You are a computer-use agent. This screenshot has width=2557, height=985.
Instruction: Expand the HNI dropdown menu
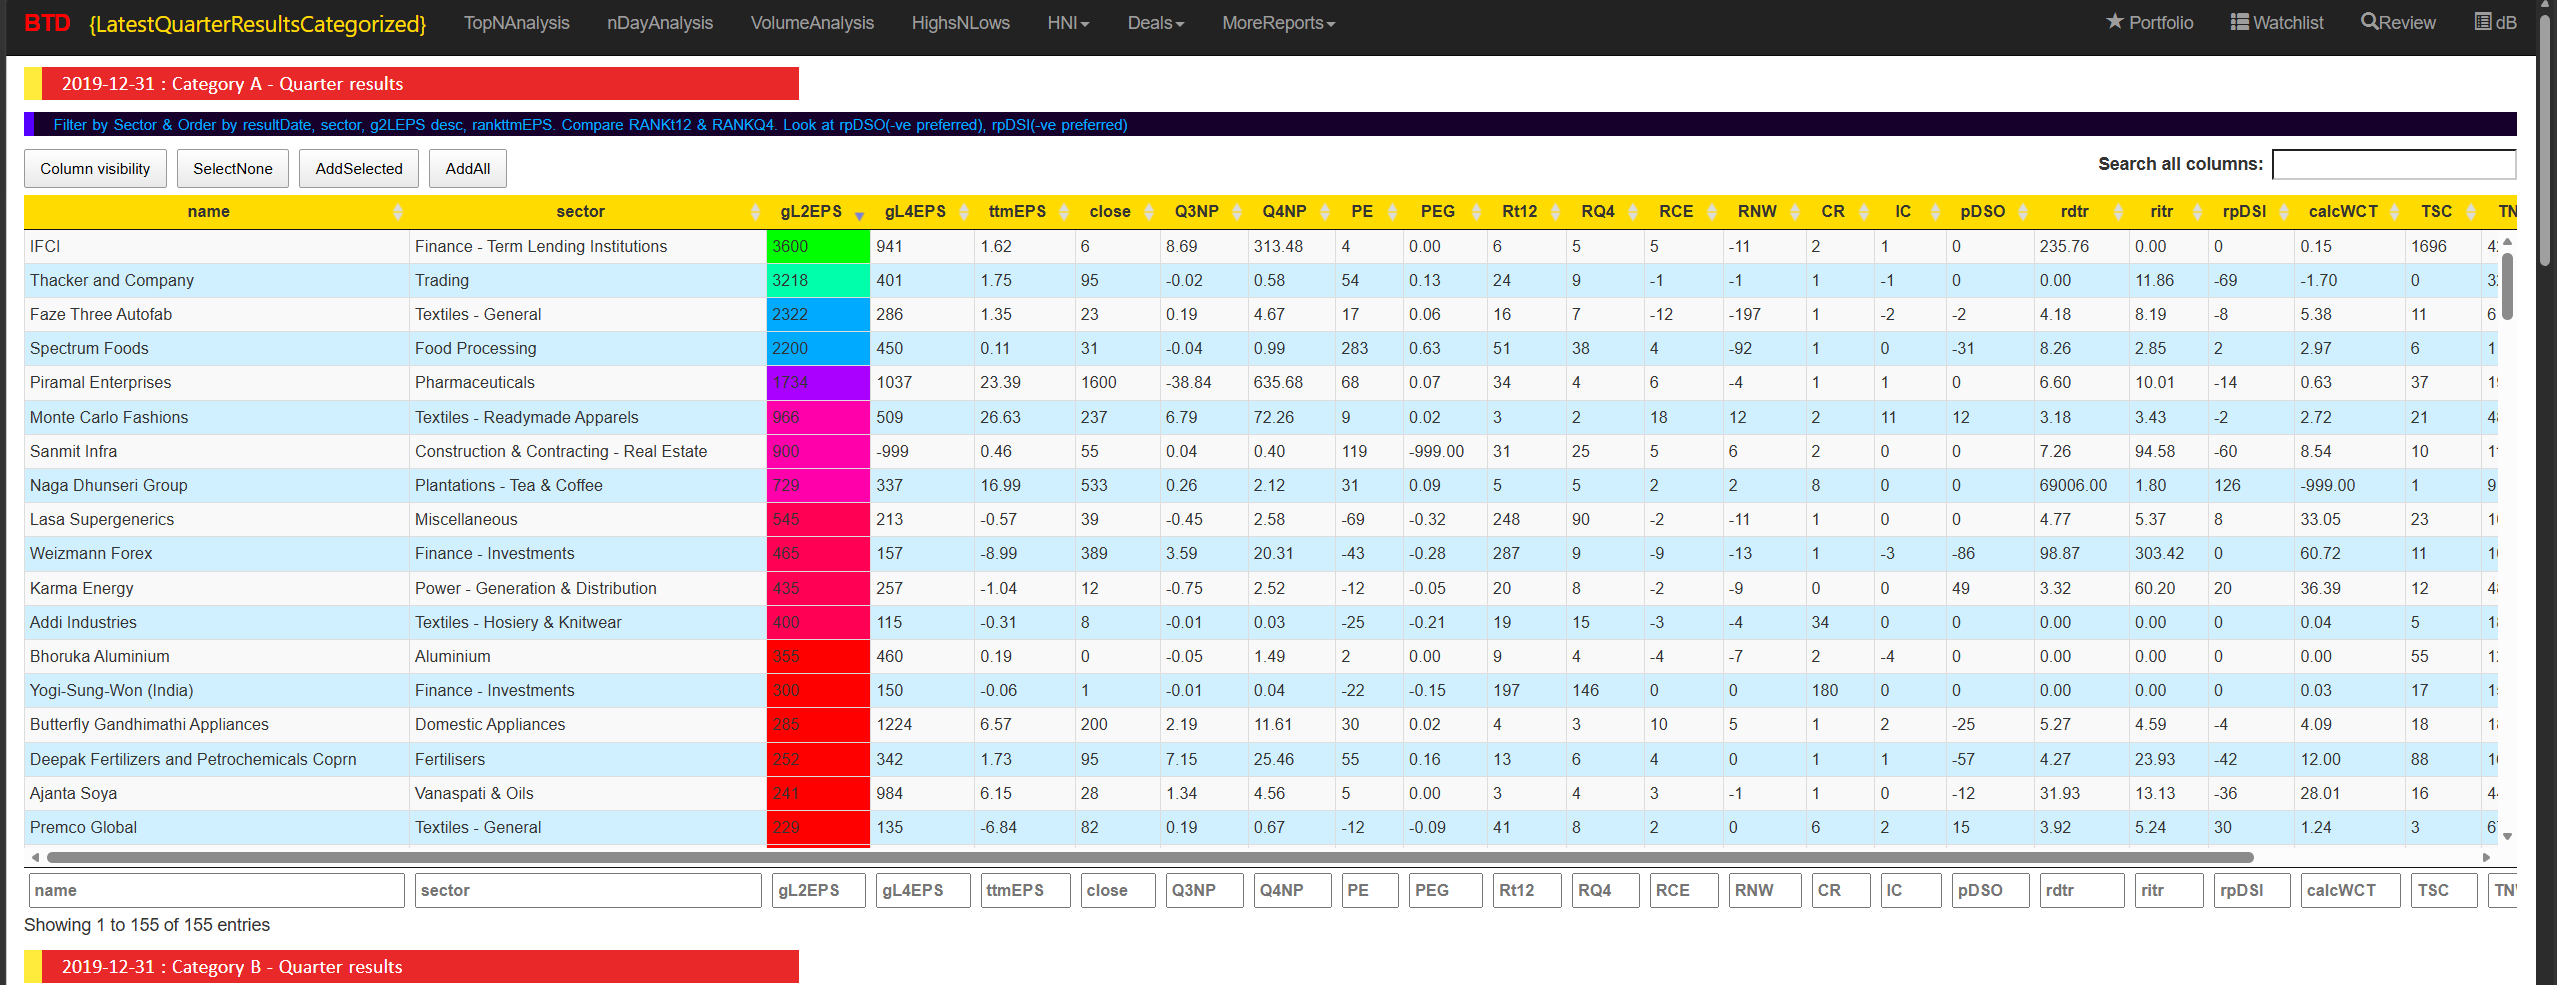(1068, 22)
